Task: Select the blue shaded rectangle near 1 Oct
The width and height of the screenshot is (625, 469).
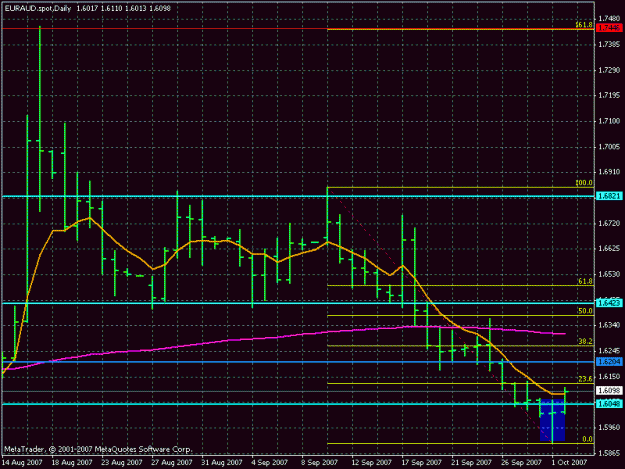Action: [x=552, y=420]
